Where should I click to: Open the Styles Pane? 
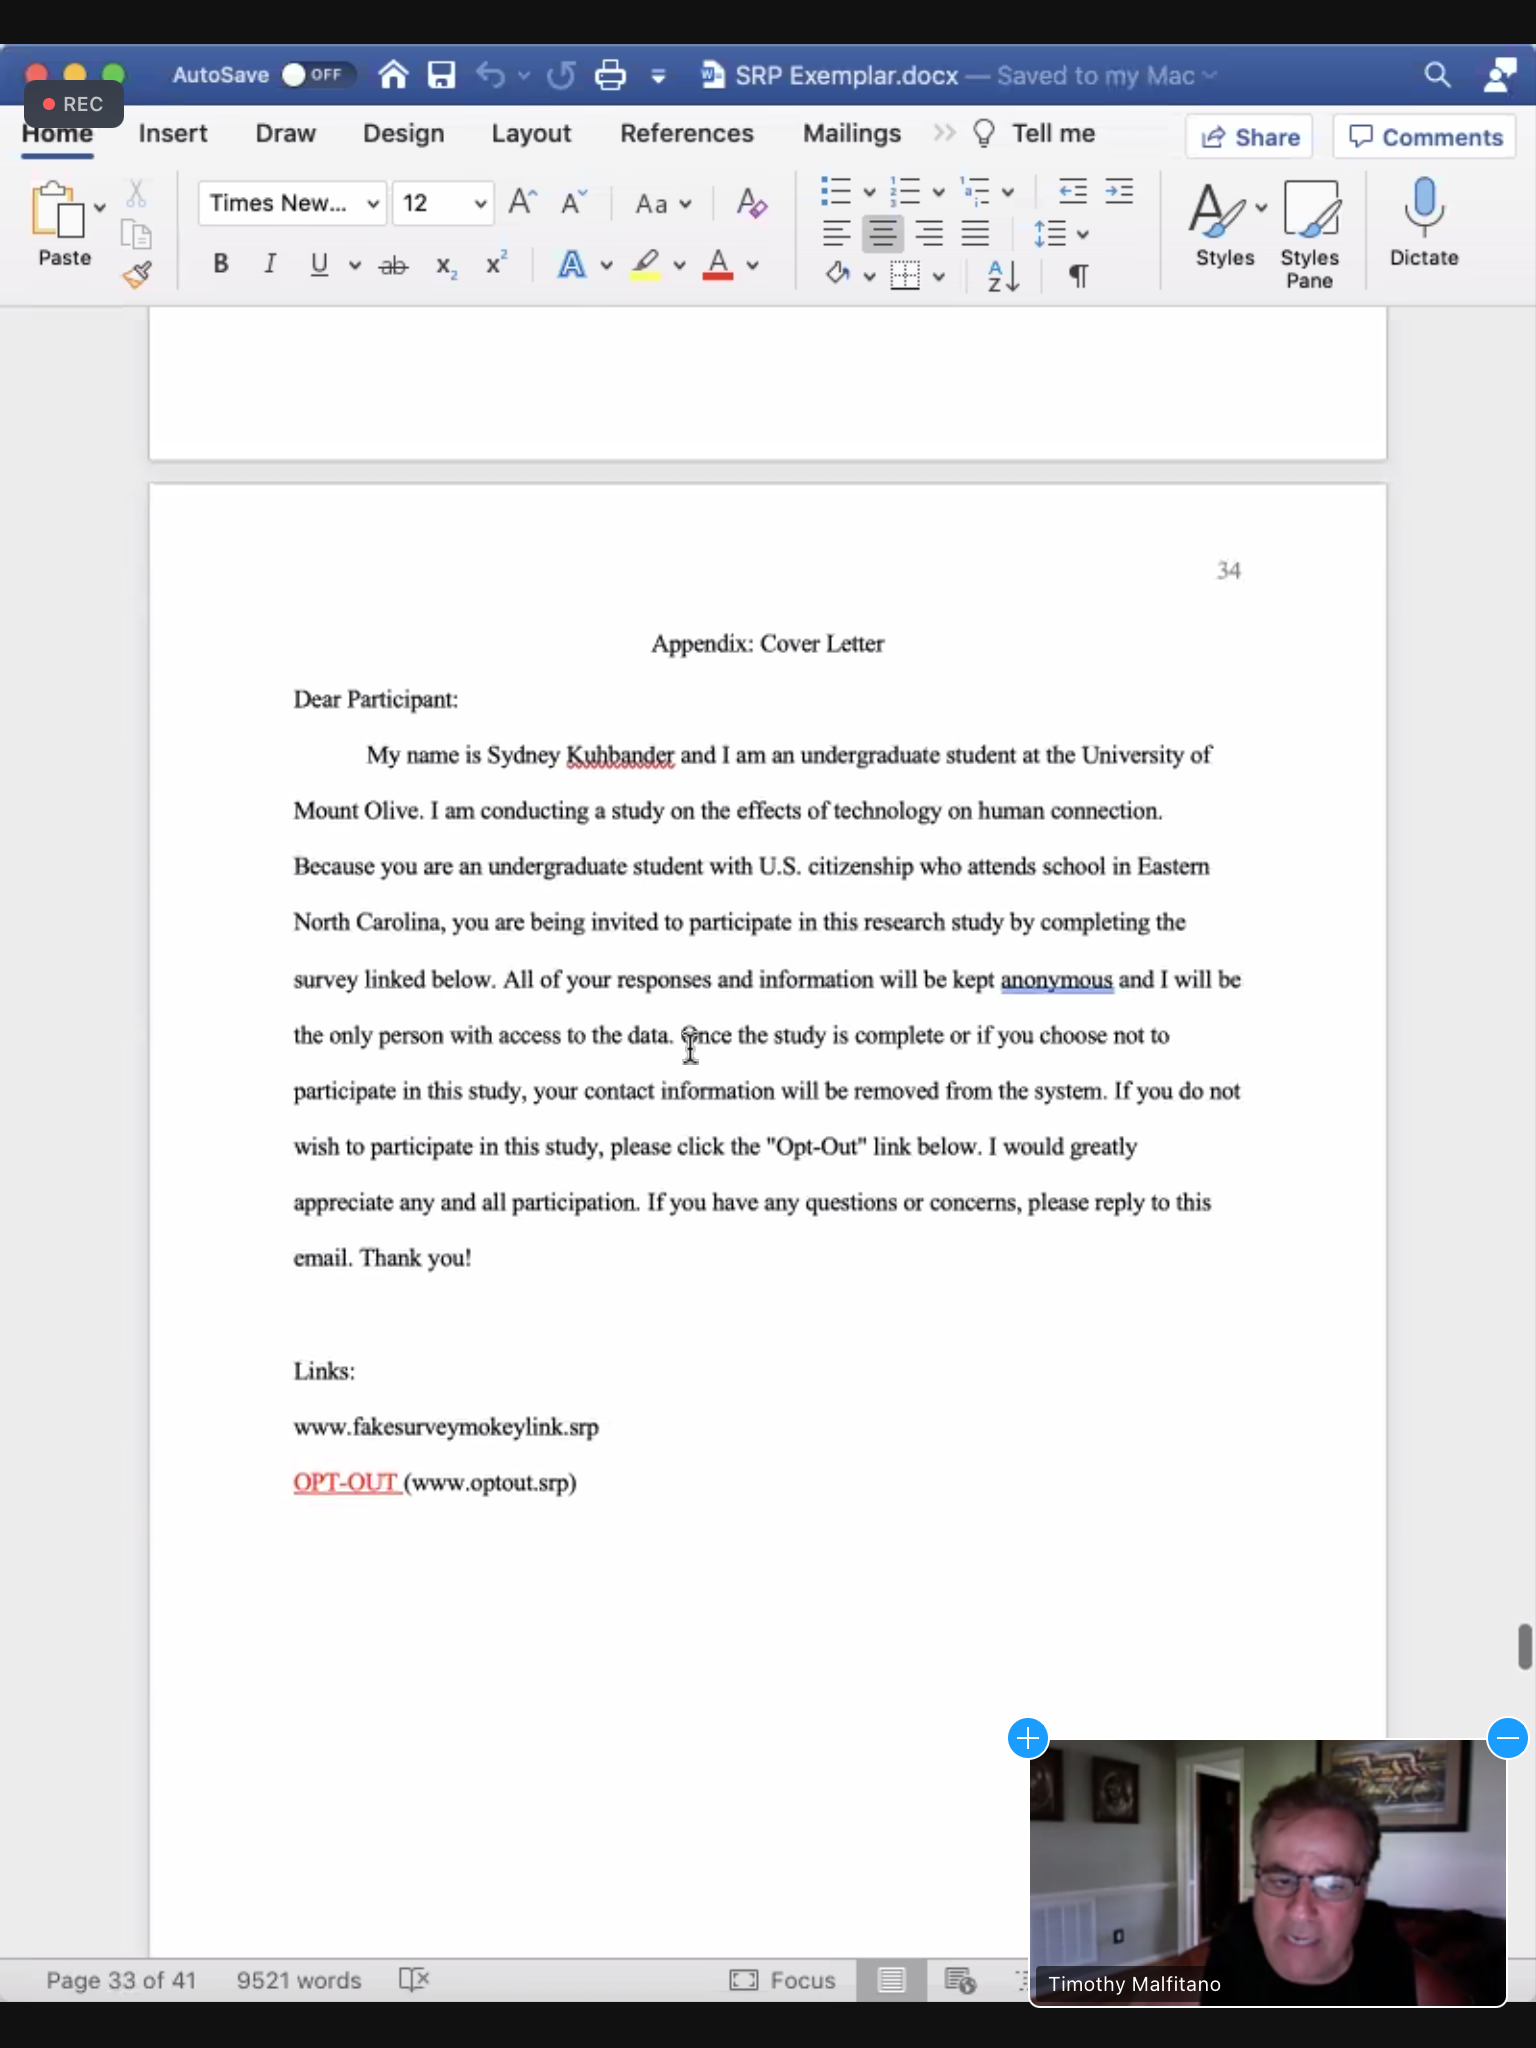1309,235
